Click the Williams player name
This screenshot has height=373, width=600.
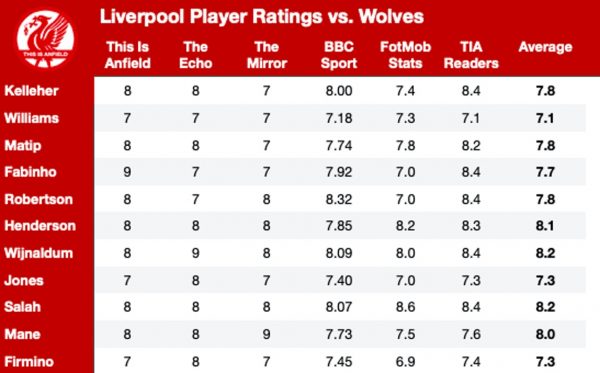[31, 118]
